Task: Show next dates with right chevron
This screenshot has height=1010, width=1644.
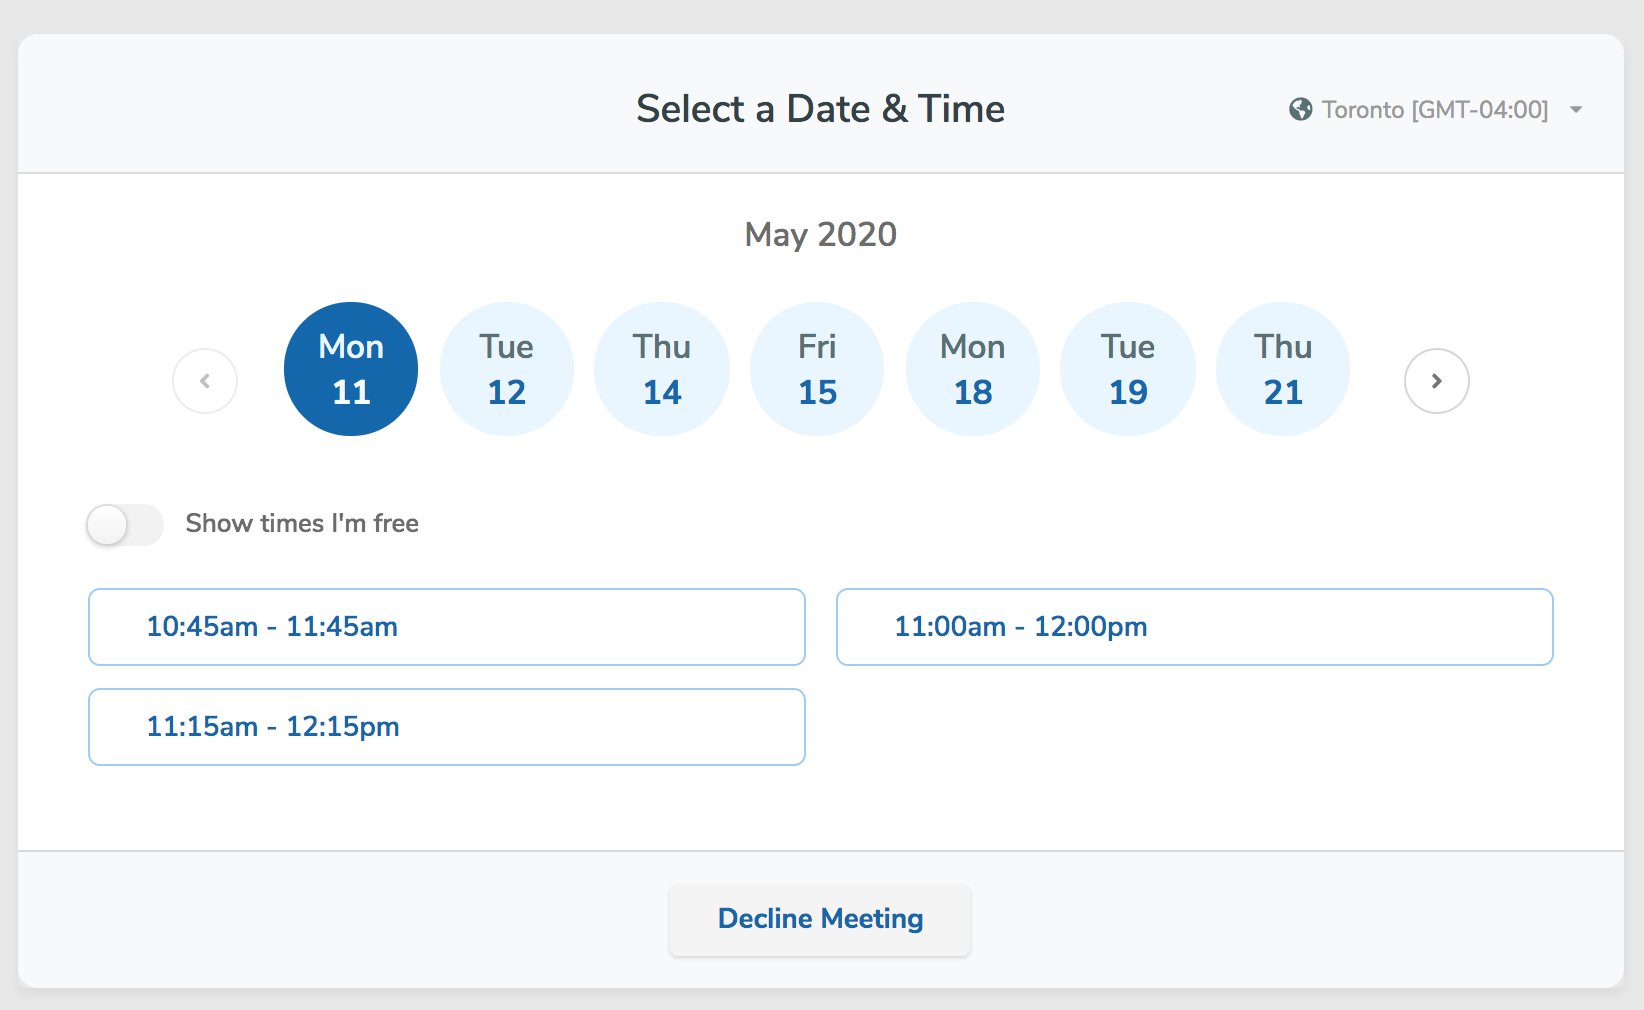Action: point(1437,381)
